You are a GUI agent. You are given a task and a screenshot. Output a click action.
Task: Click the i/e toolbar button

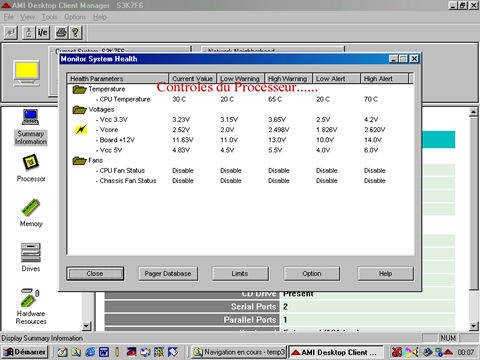pyautogui.click(x=42, y=32)
